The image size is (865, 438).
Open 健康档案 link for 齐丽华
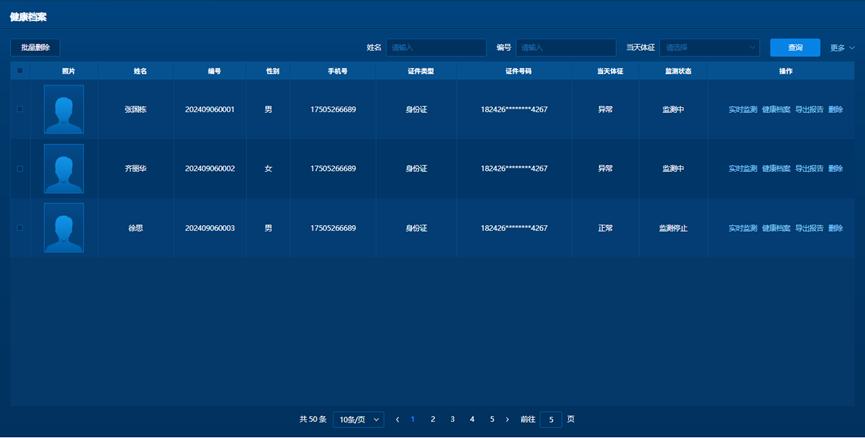(776, 169)
